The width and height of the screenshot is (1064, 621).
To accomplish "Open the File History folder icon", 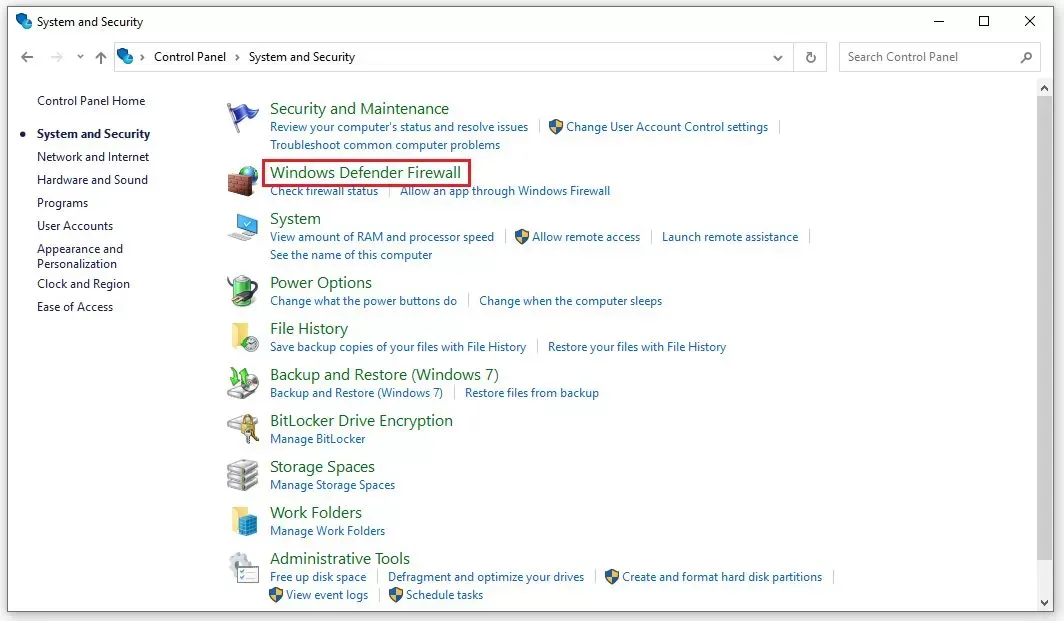I will tap(243, 337).
